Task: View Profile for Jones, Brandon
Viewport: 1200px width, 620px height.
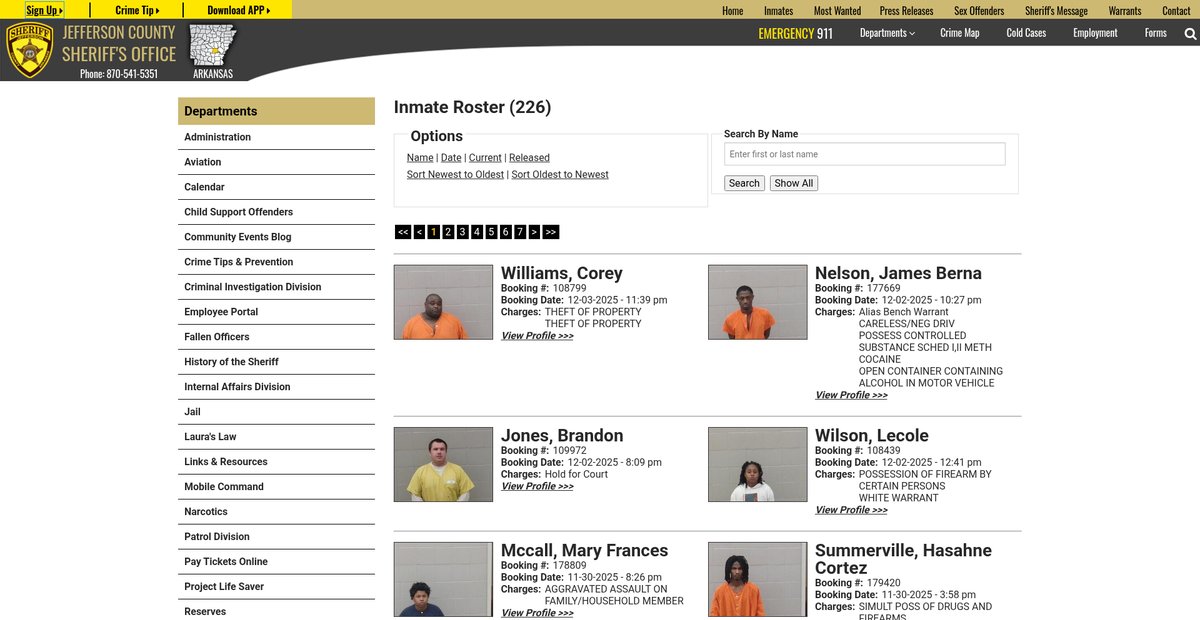Action: pos(537,486)
